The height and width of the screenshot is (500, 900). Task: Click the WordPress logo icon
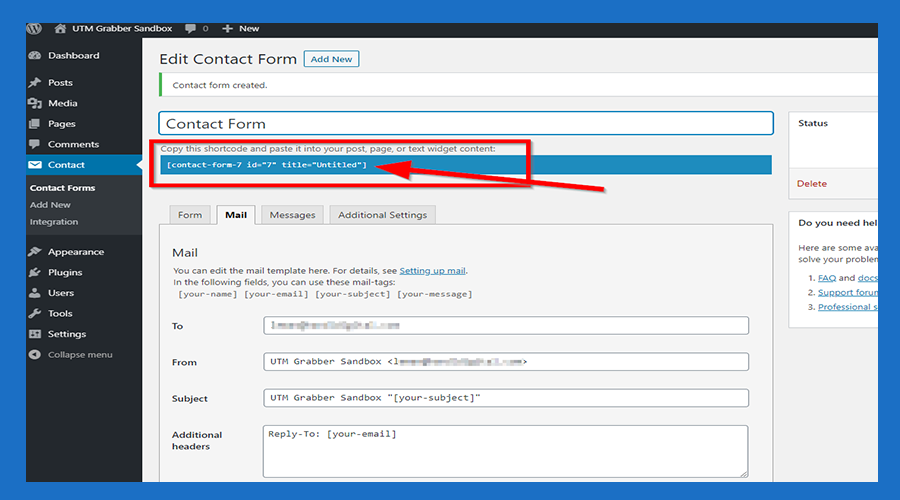click(34, 29)
